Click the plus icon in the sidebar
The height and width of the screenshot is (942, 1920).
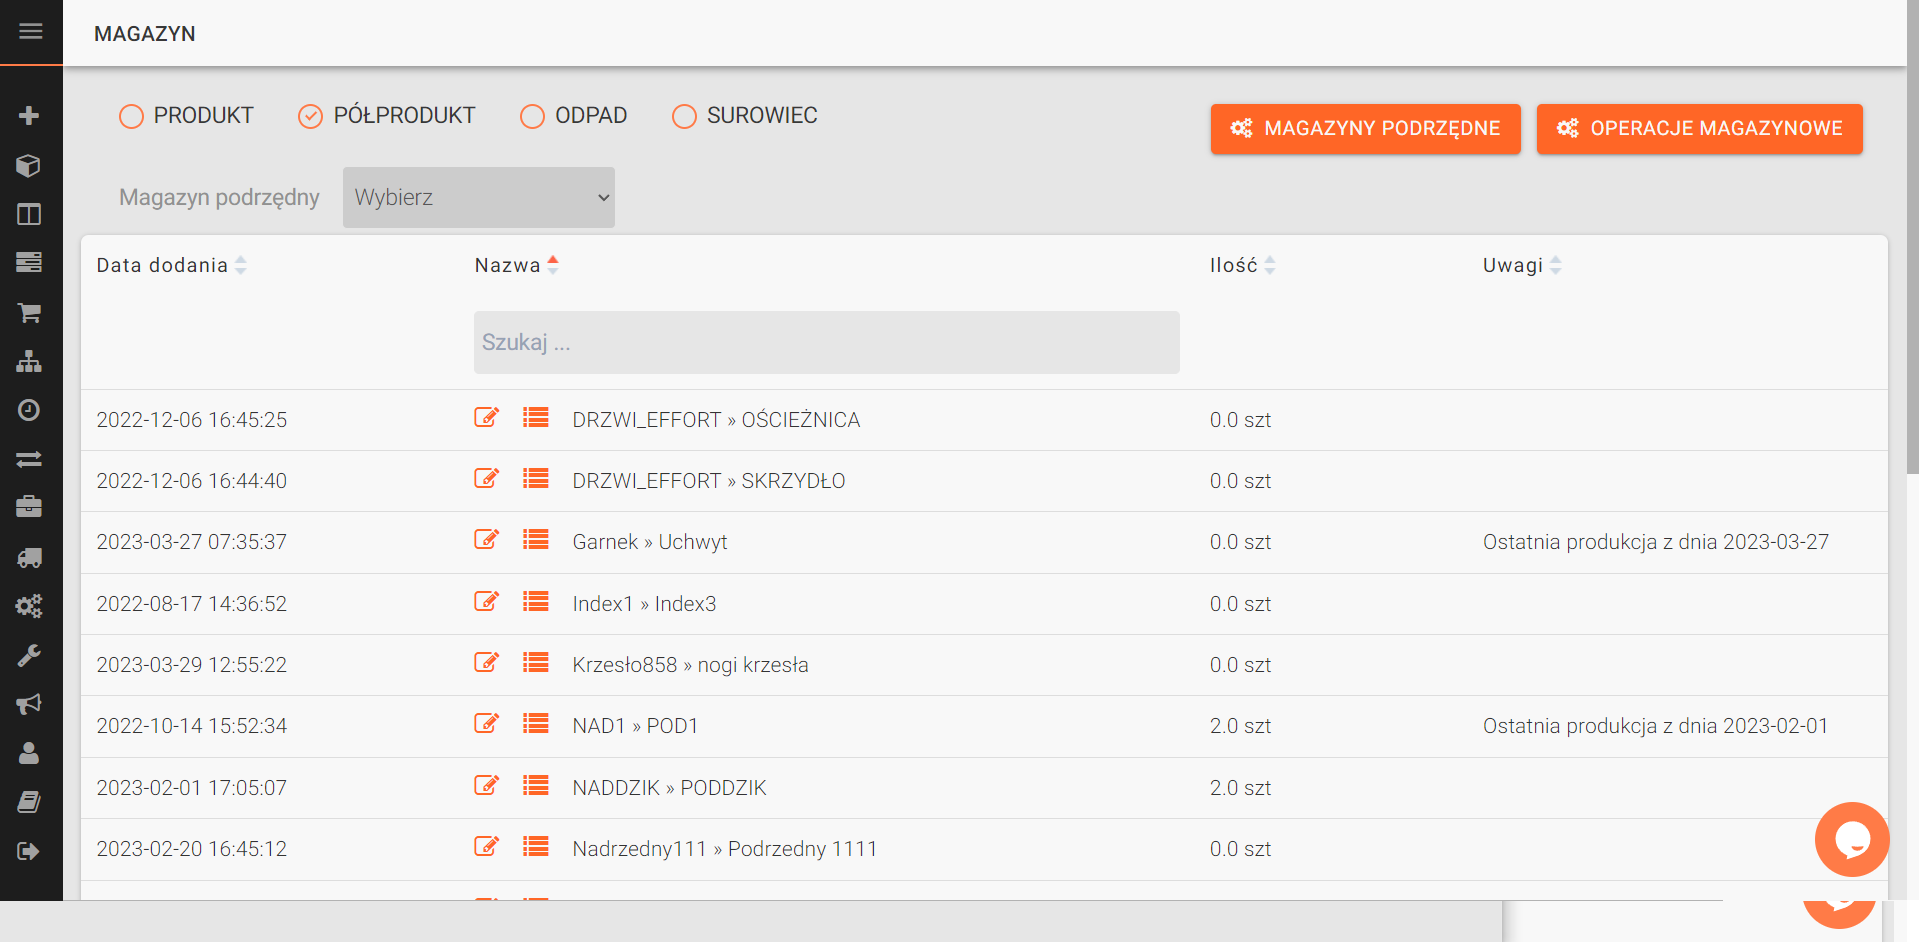pyautogui.click(x=29, y=116)
